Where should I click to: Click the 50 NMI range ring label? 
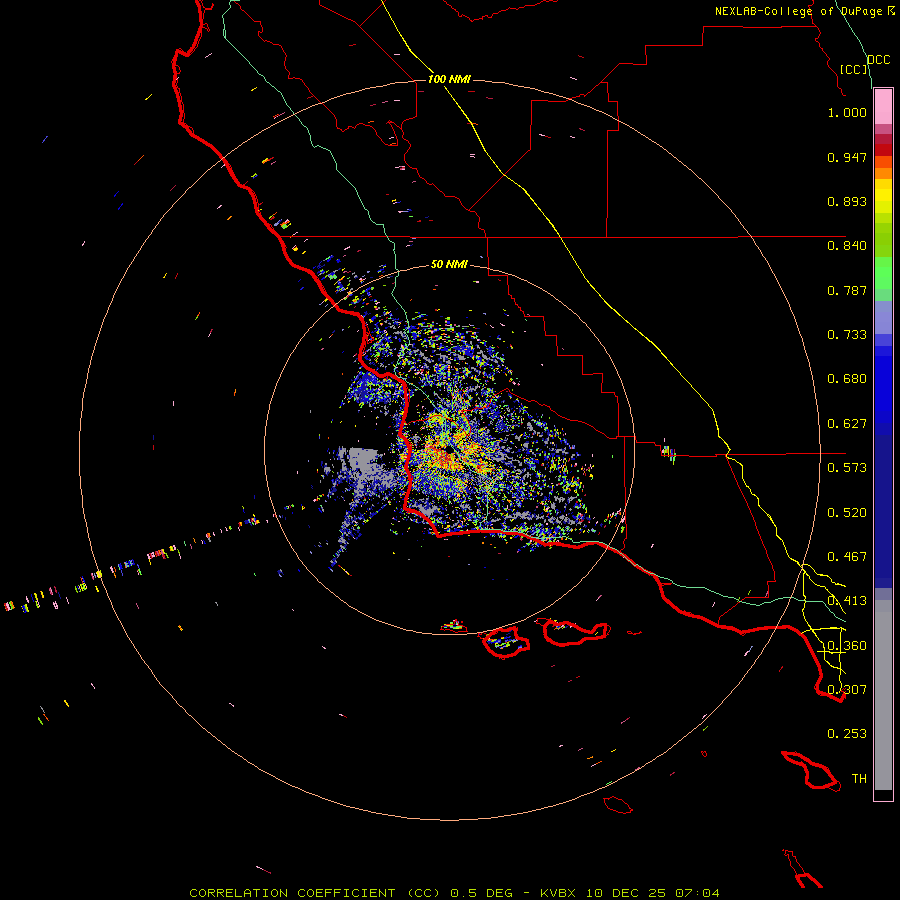(449, 264)
